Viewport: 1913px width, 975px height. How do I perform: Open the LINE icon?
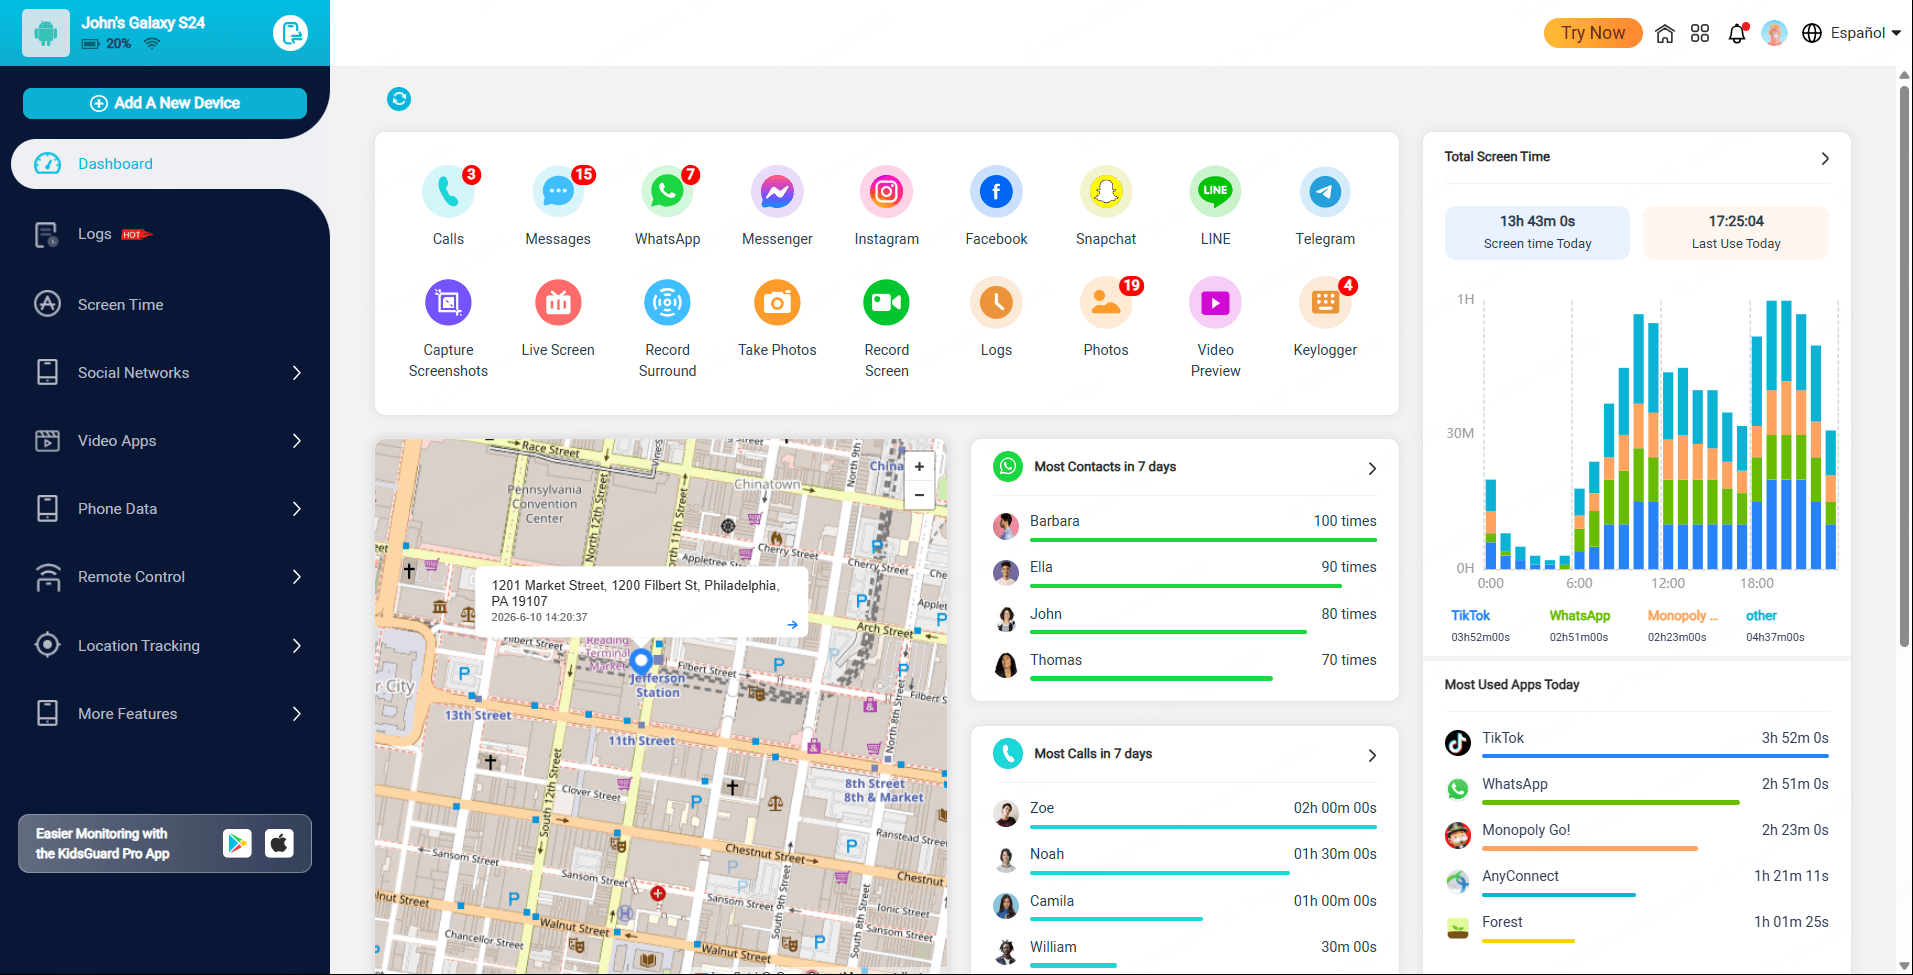coord(1215,192)
